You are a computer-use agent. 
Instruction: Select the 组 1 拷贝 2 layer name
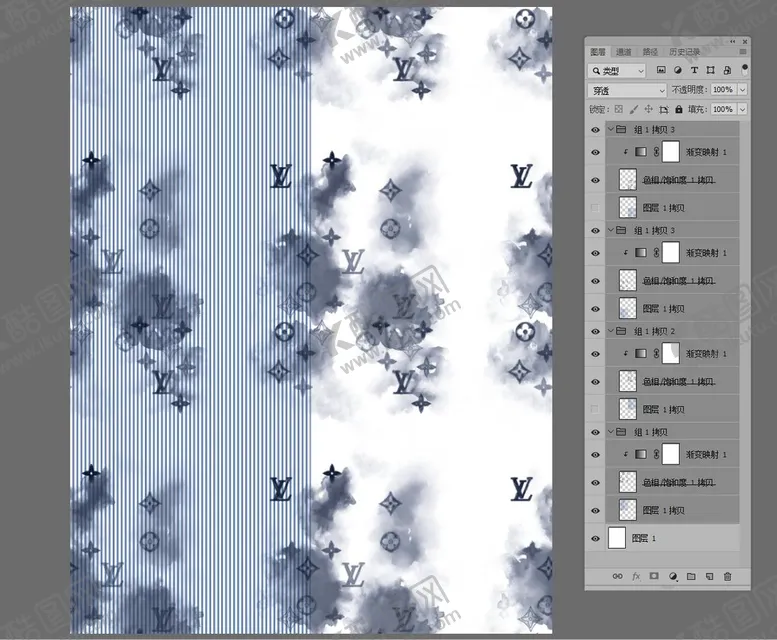[655, 331]
